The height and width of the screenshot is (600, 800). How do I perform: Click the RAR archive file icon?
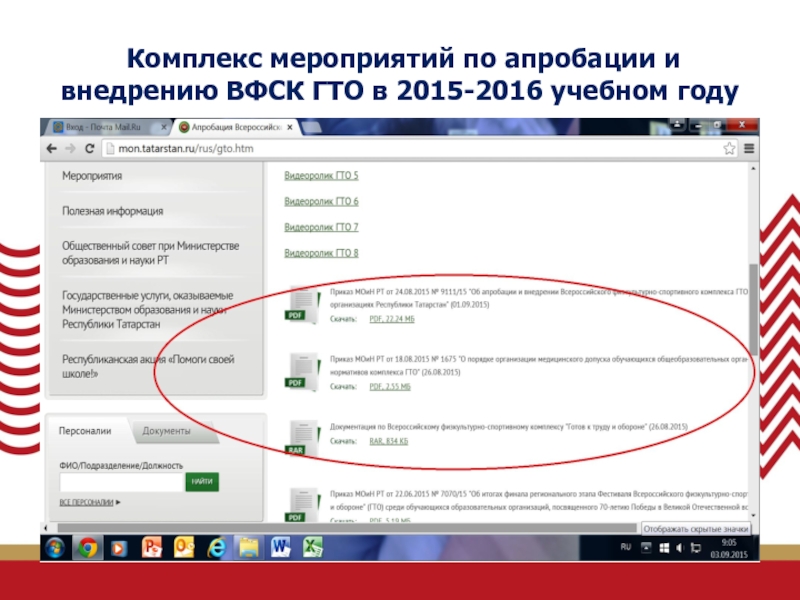(299, 437)
